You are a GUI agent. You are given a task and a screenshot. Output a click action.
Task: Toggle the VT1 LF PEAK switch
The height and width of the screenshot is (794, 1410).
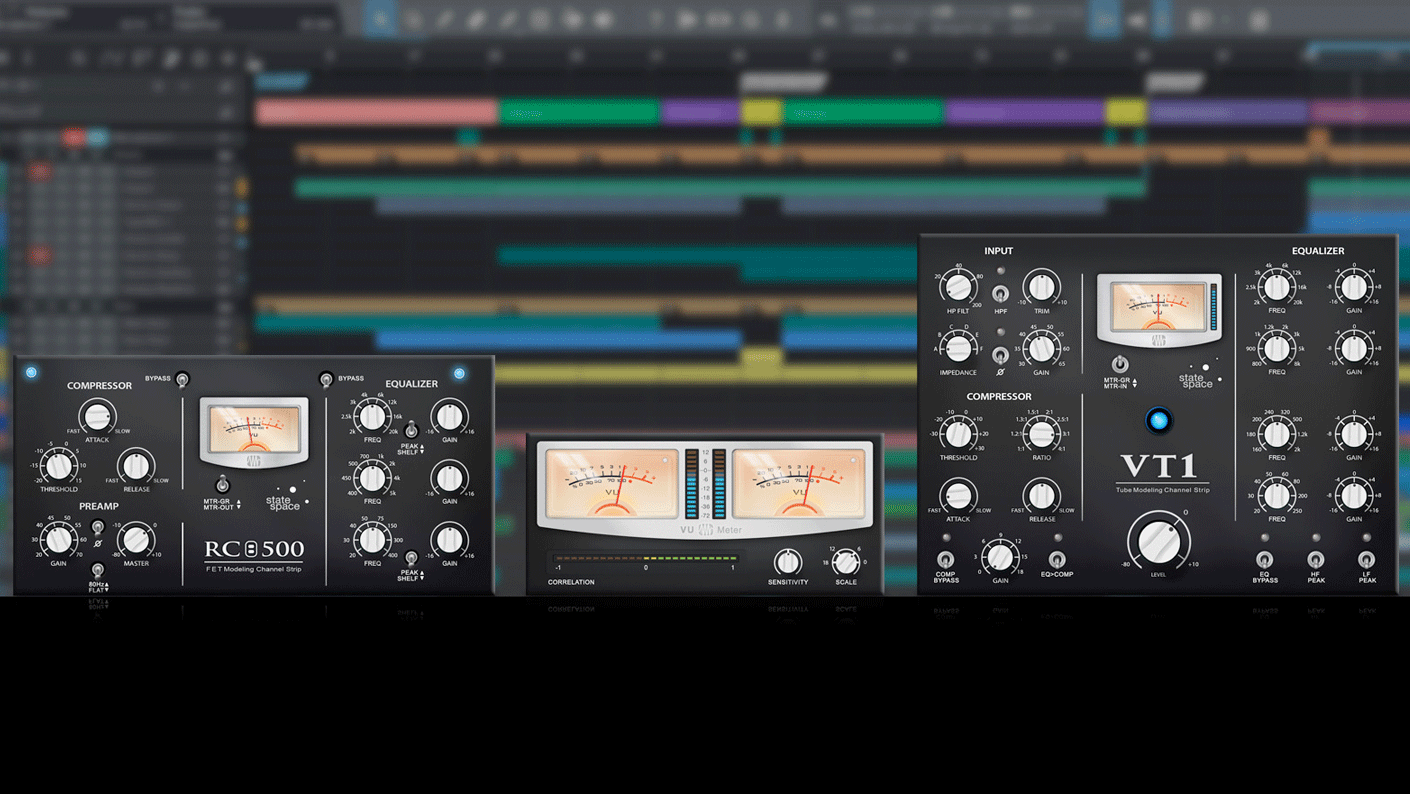click(1367, 560)
